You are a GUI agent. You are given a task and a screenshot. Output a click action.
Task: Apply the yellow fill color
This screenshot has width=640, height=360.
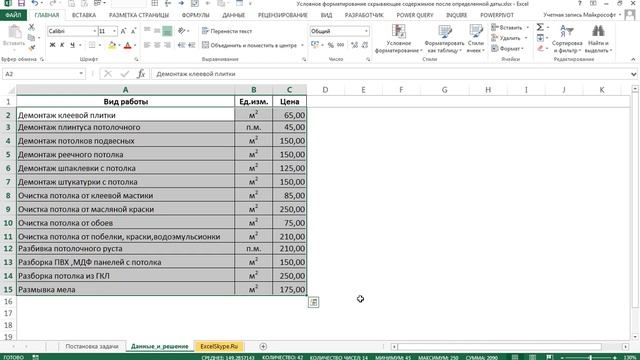click(112, 45)
